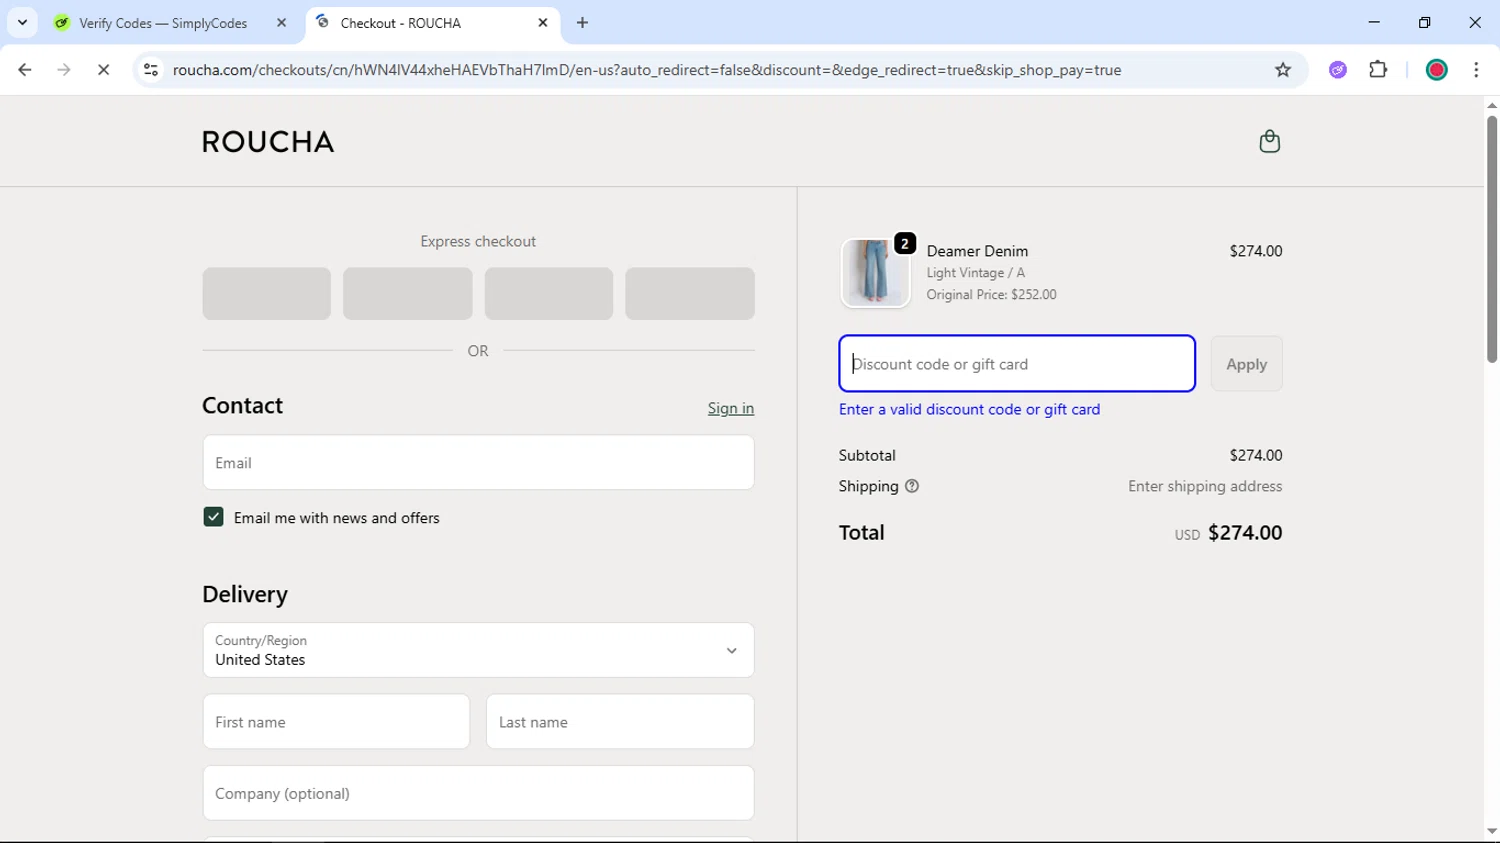
Task: Click the Deamer Denim product thumbnail
Action: 875,273
